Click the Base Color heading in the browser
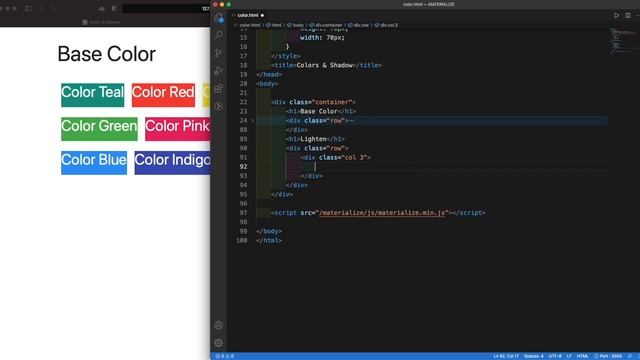The image size is (640, 360). coord(107,54)
